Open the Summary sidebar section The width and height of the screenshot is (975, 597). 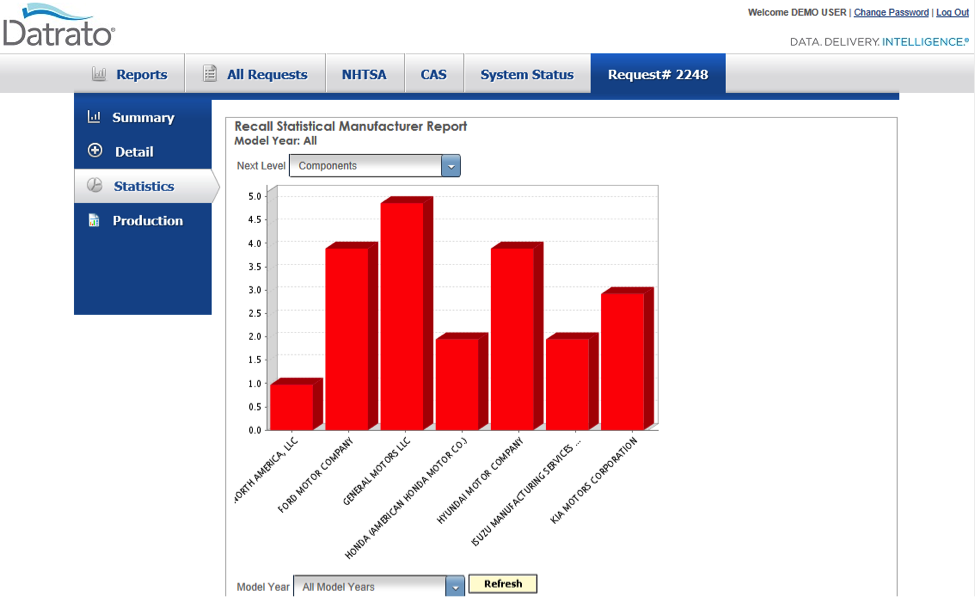point(143,118)
